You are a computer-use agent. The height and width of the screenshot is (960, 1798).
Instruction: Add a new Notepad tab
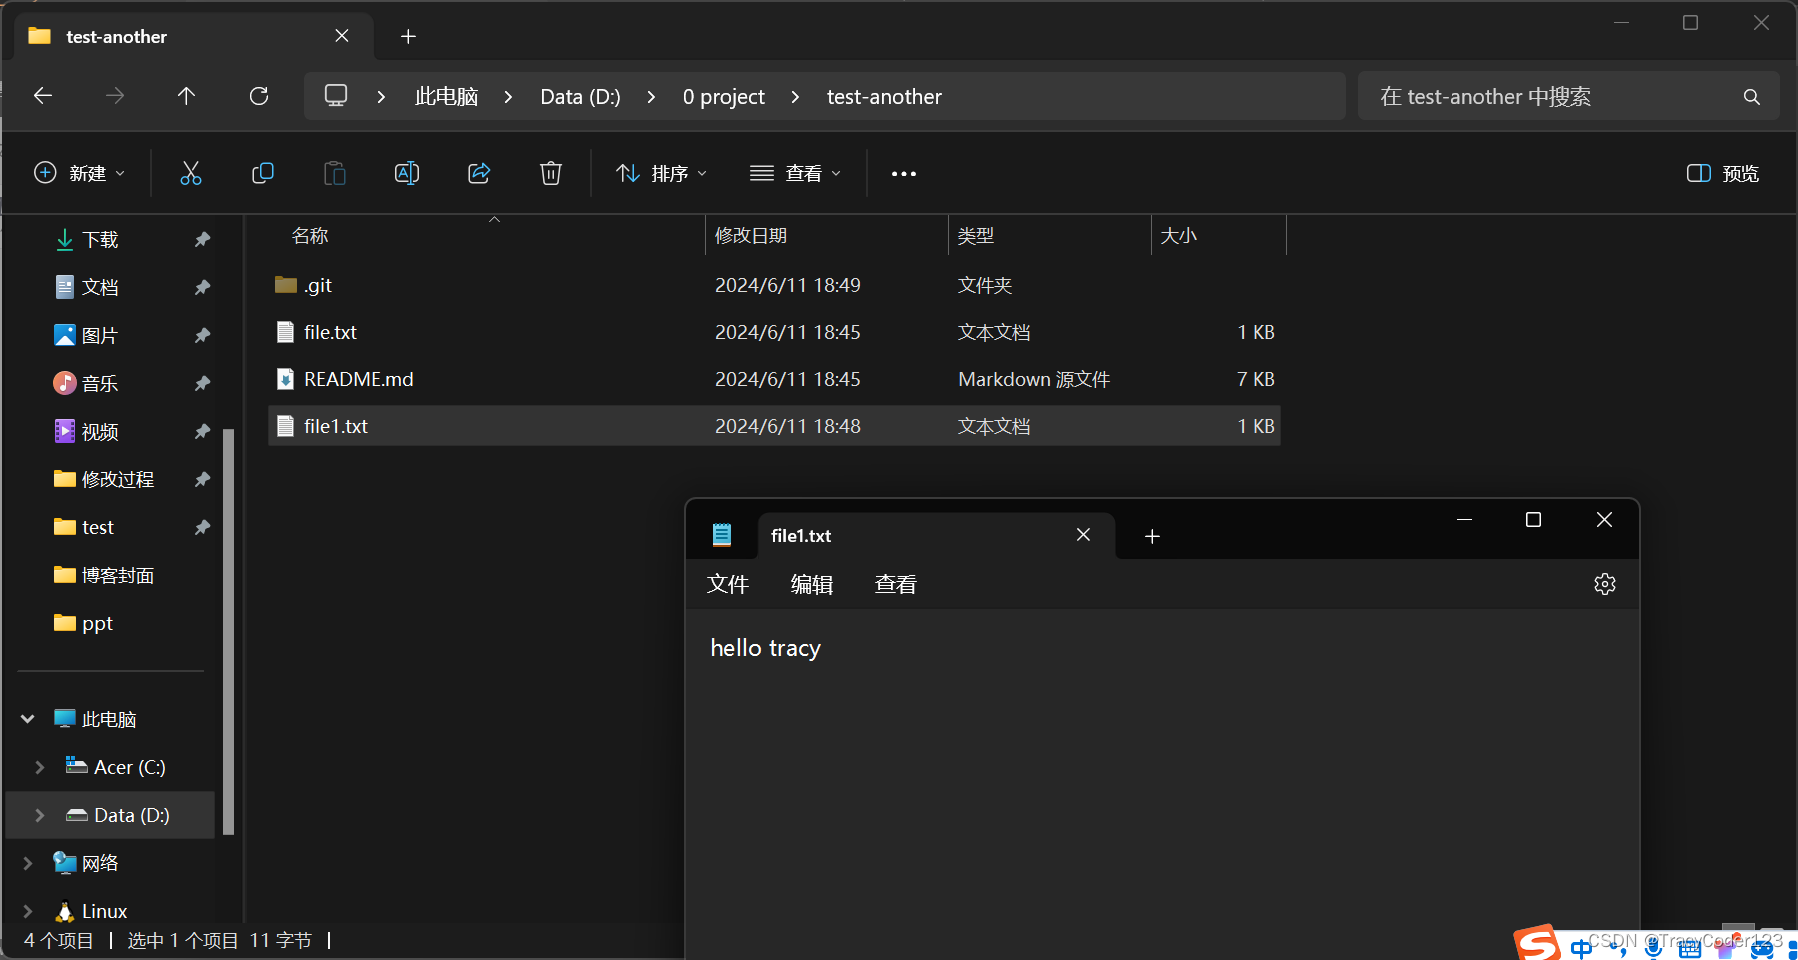click(x=1152, y=536)
